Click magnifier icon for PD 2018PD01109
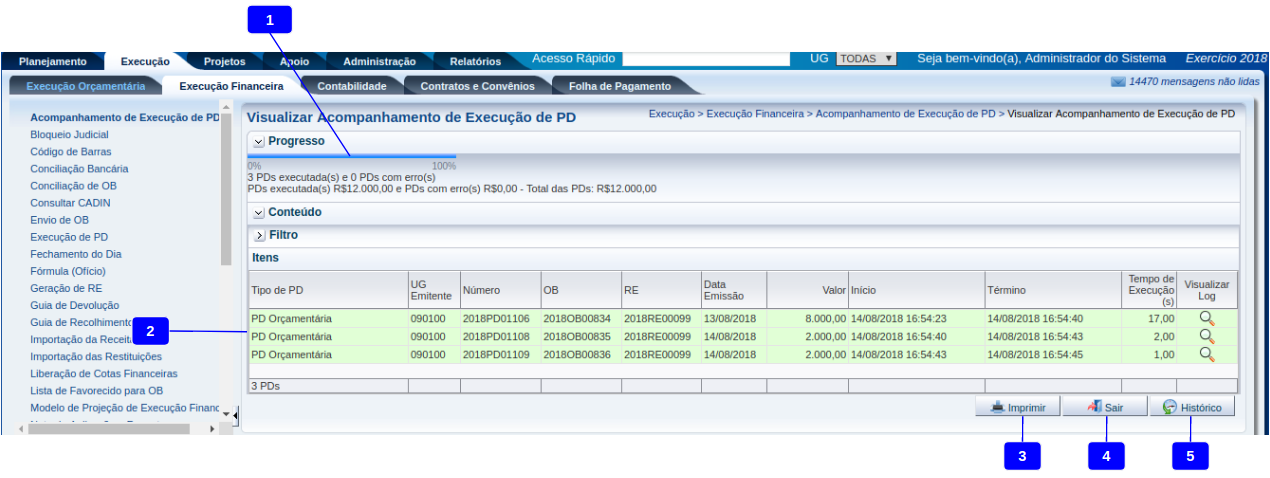The image size is (1270, 478). point(1206,354)
